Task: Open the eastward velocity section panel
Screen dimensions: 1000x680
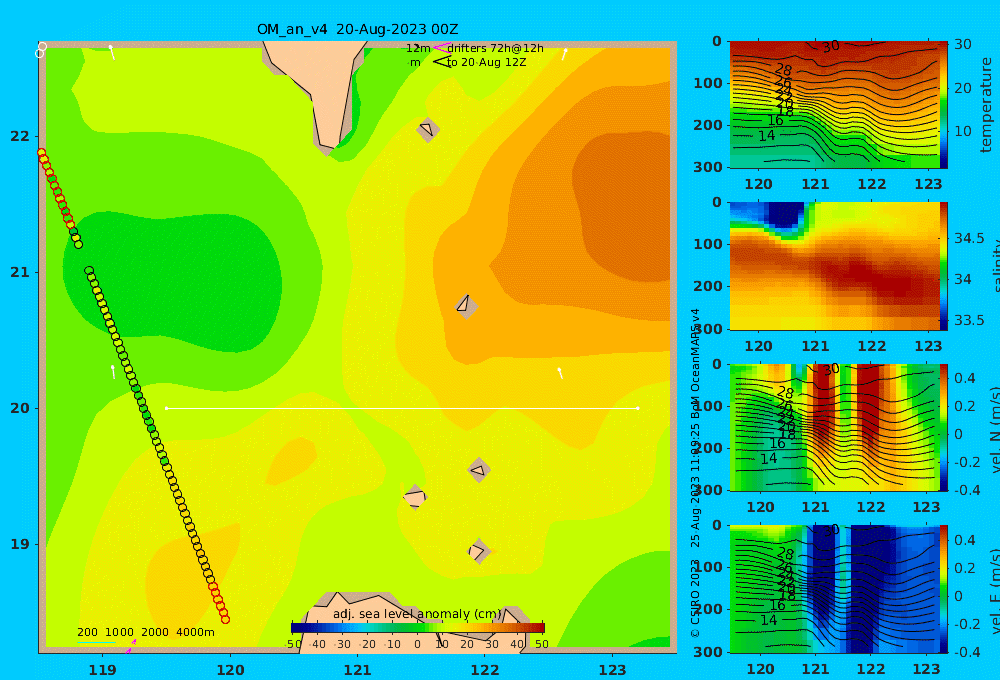Action: [x=834, y=589]
